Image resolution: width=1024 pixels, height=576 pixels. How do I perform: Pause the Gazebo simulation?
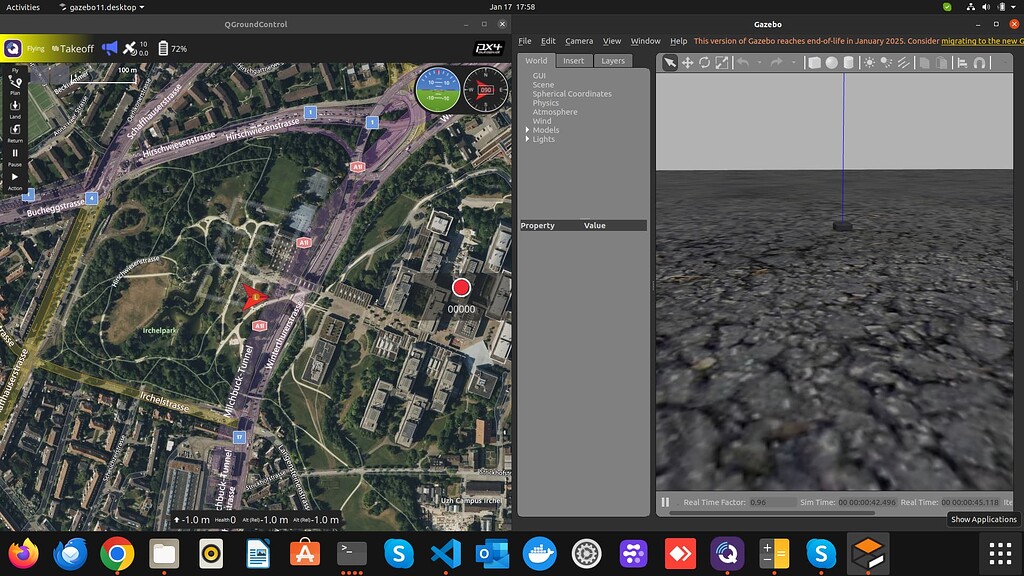pos(664,502)
